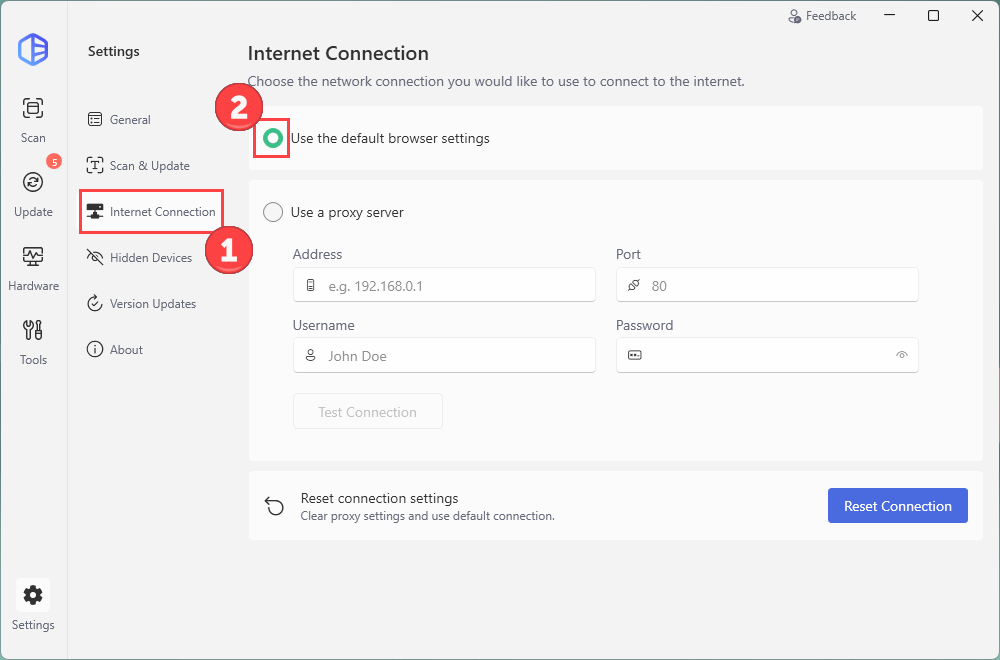Click the Test Connection button
This screenshot has width=1000, height=660.
click(367, 412)
